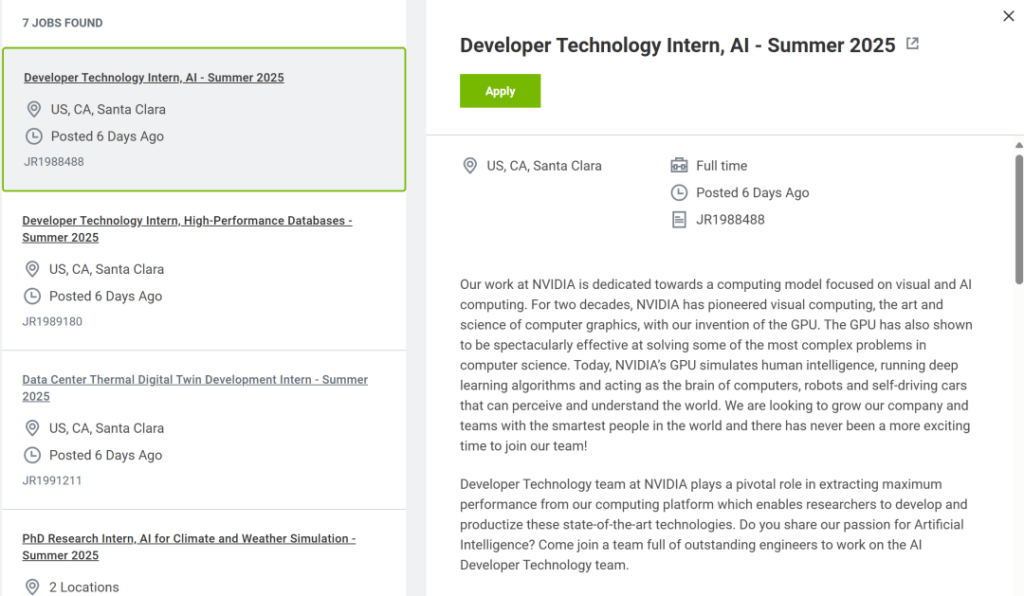The image size is (1024, 596).
Task: Click Full time label in details
Action: [722, 166]
